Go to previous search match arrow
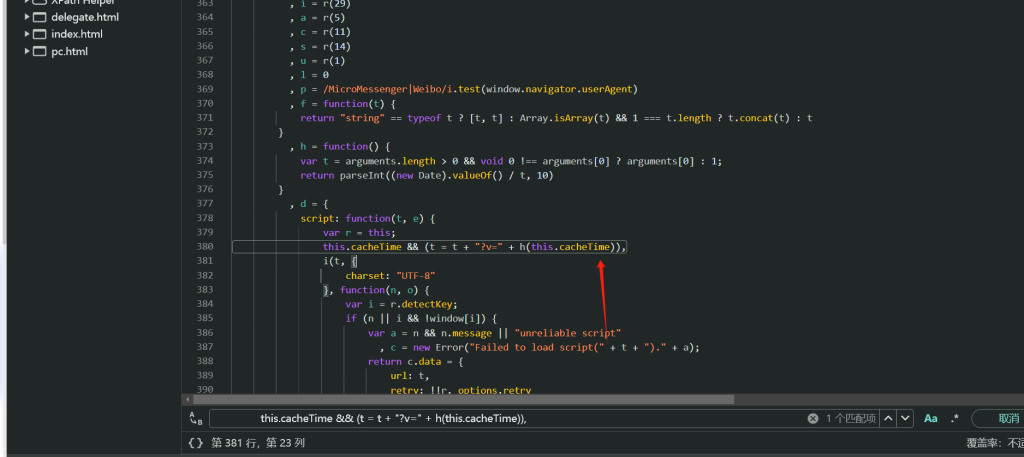1024x457 pixels. point(886,419)
